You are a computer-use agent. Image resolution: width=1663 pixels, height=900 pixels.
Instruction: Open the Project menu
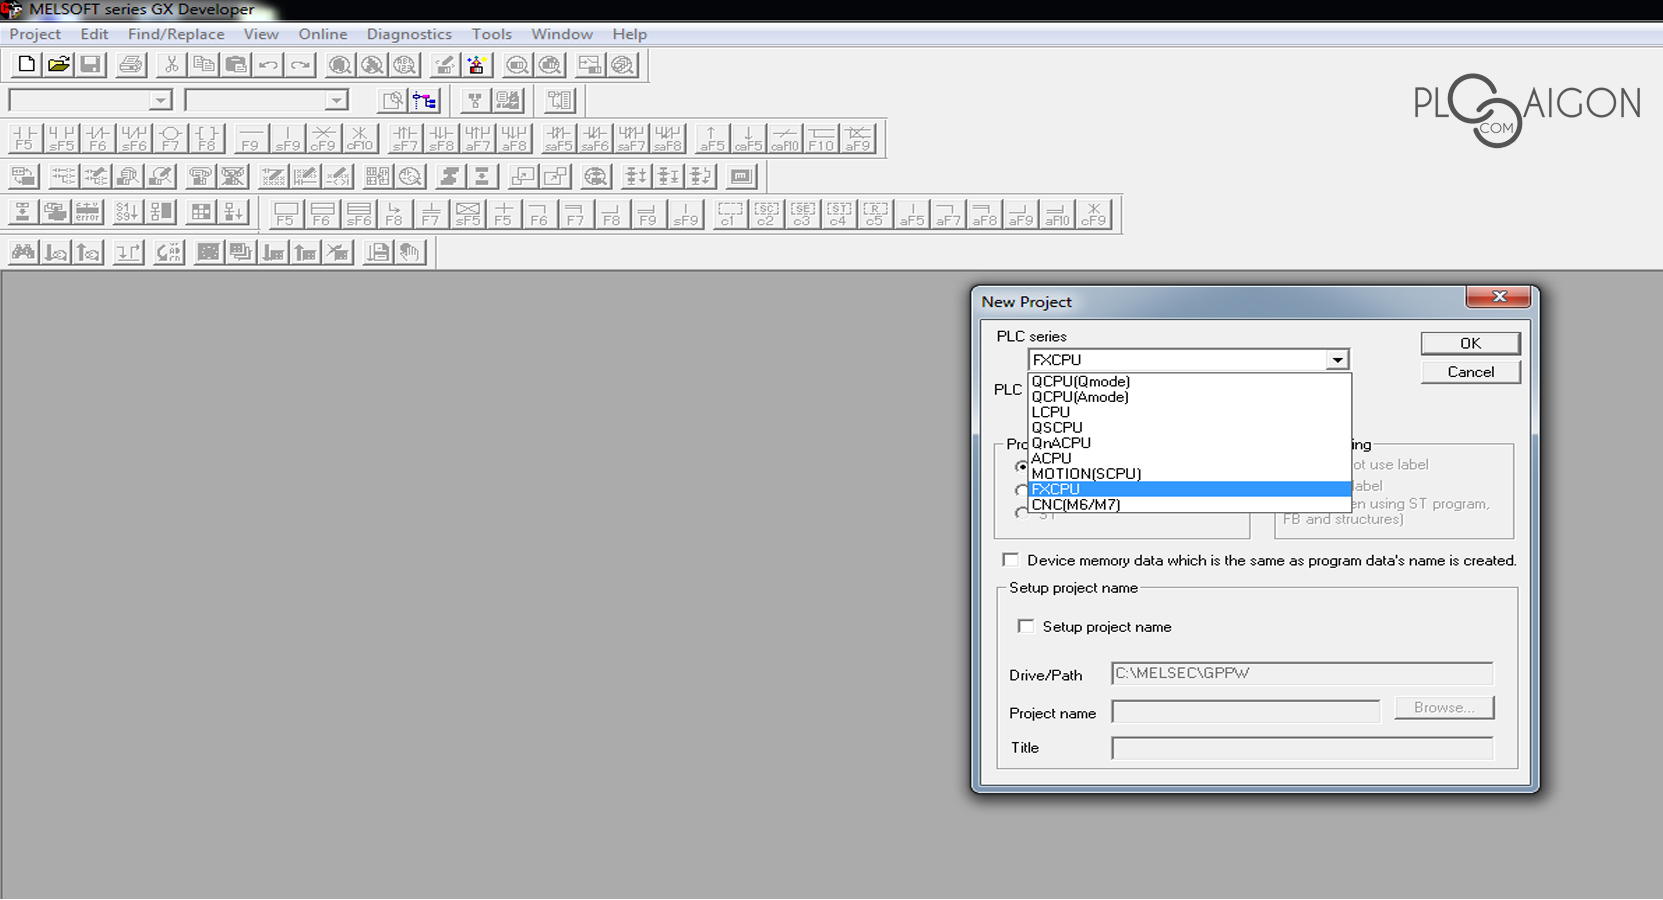[35, 34]
